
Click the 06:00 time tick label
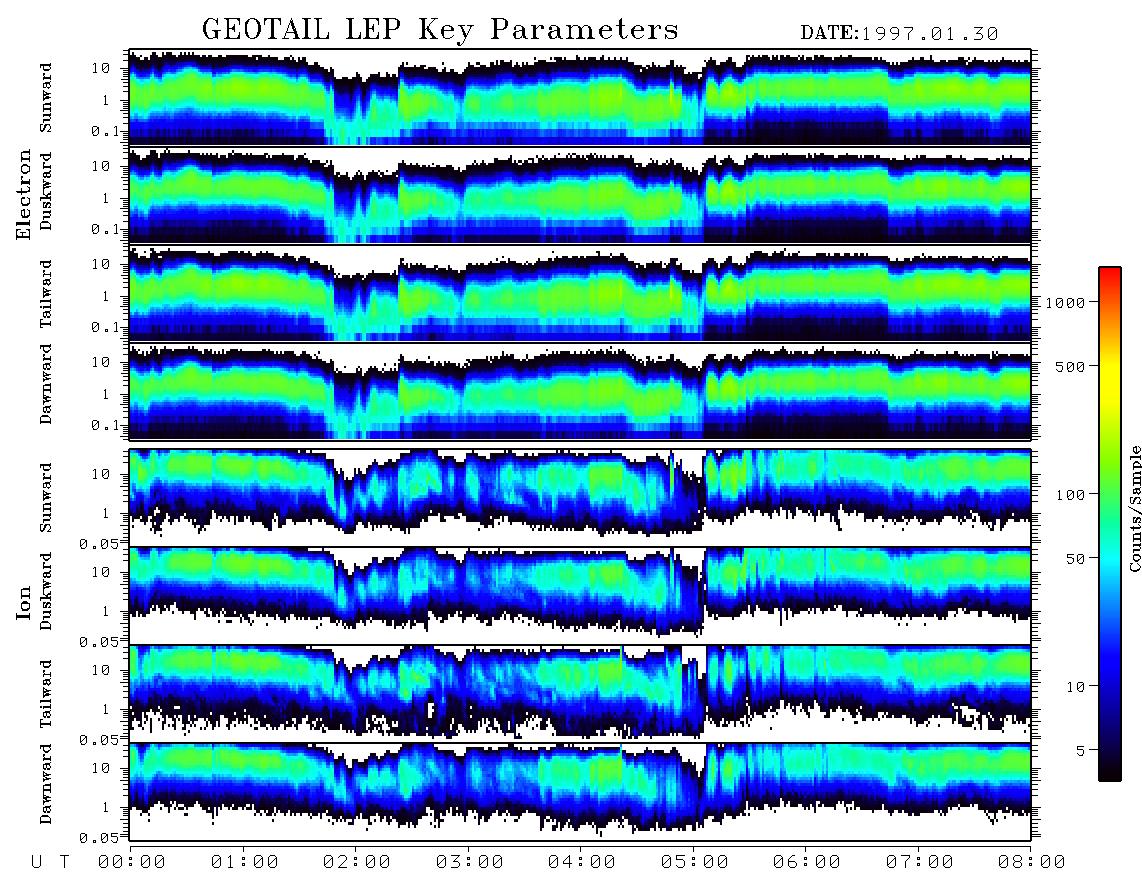pyautogui.click(x=807, y=863)
